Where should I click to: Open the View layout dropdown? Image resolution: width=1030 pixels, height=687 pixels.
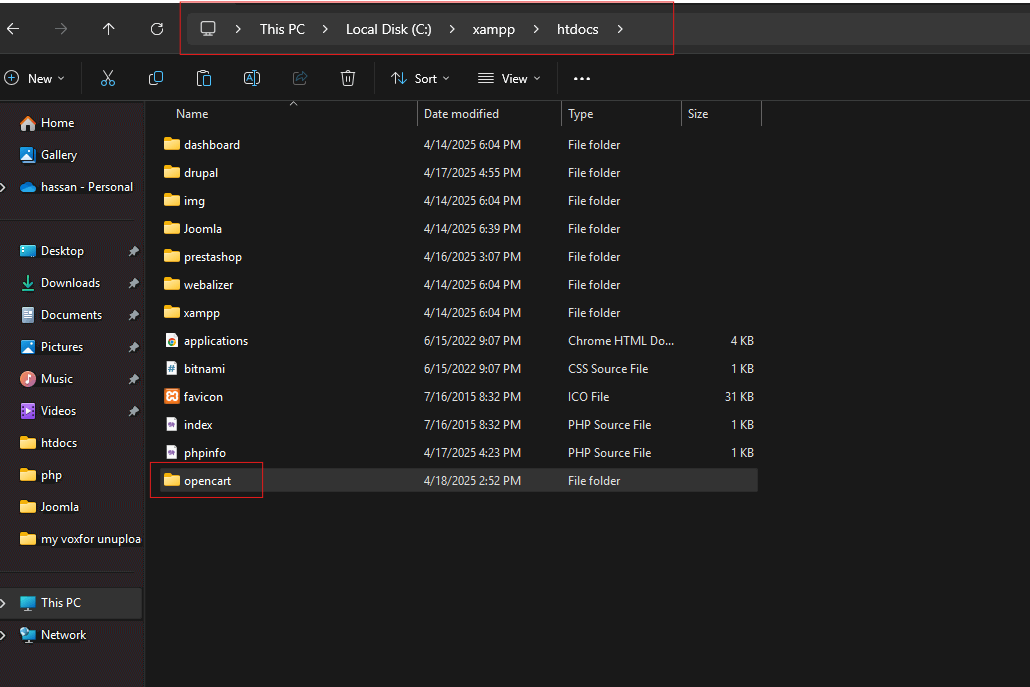[509, 78]
